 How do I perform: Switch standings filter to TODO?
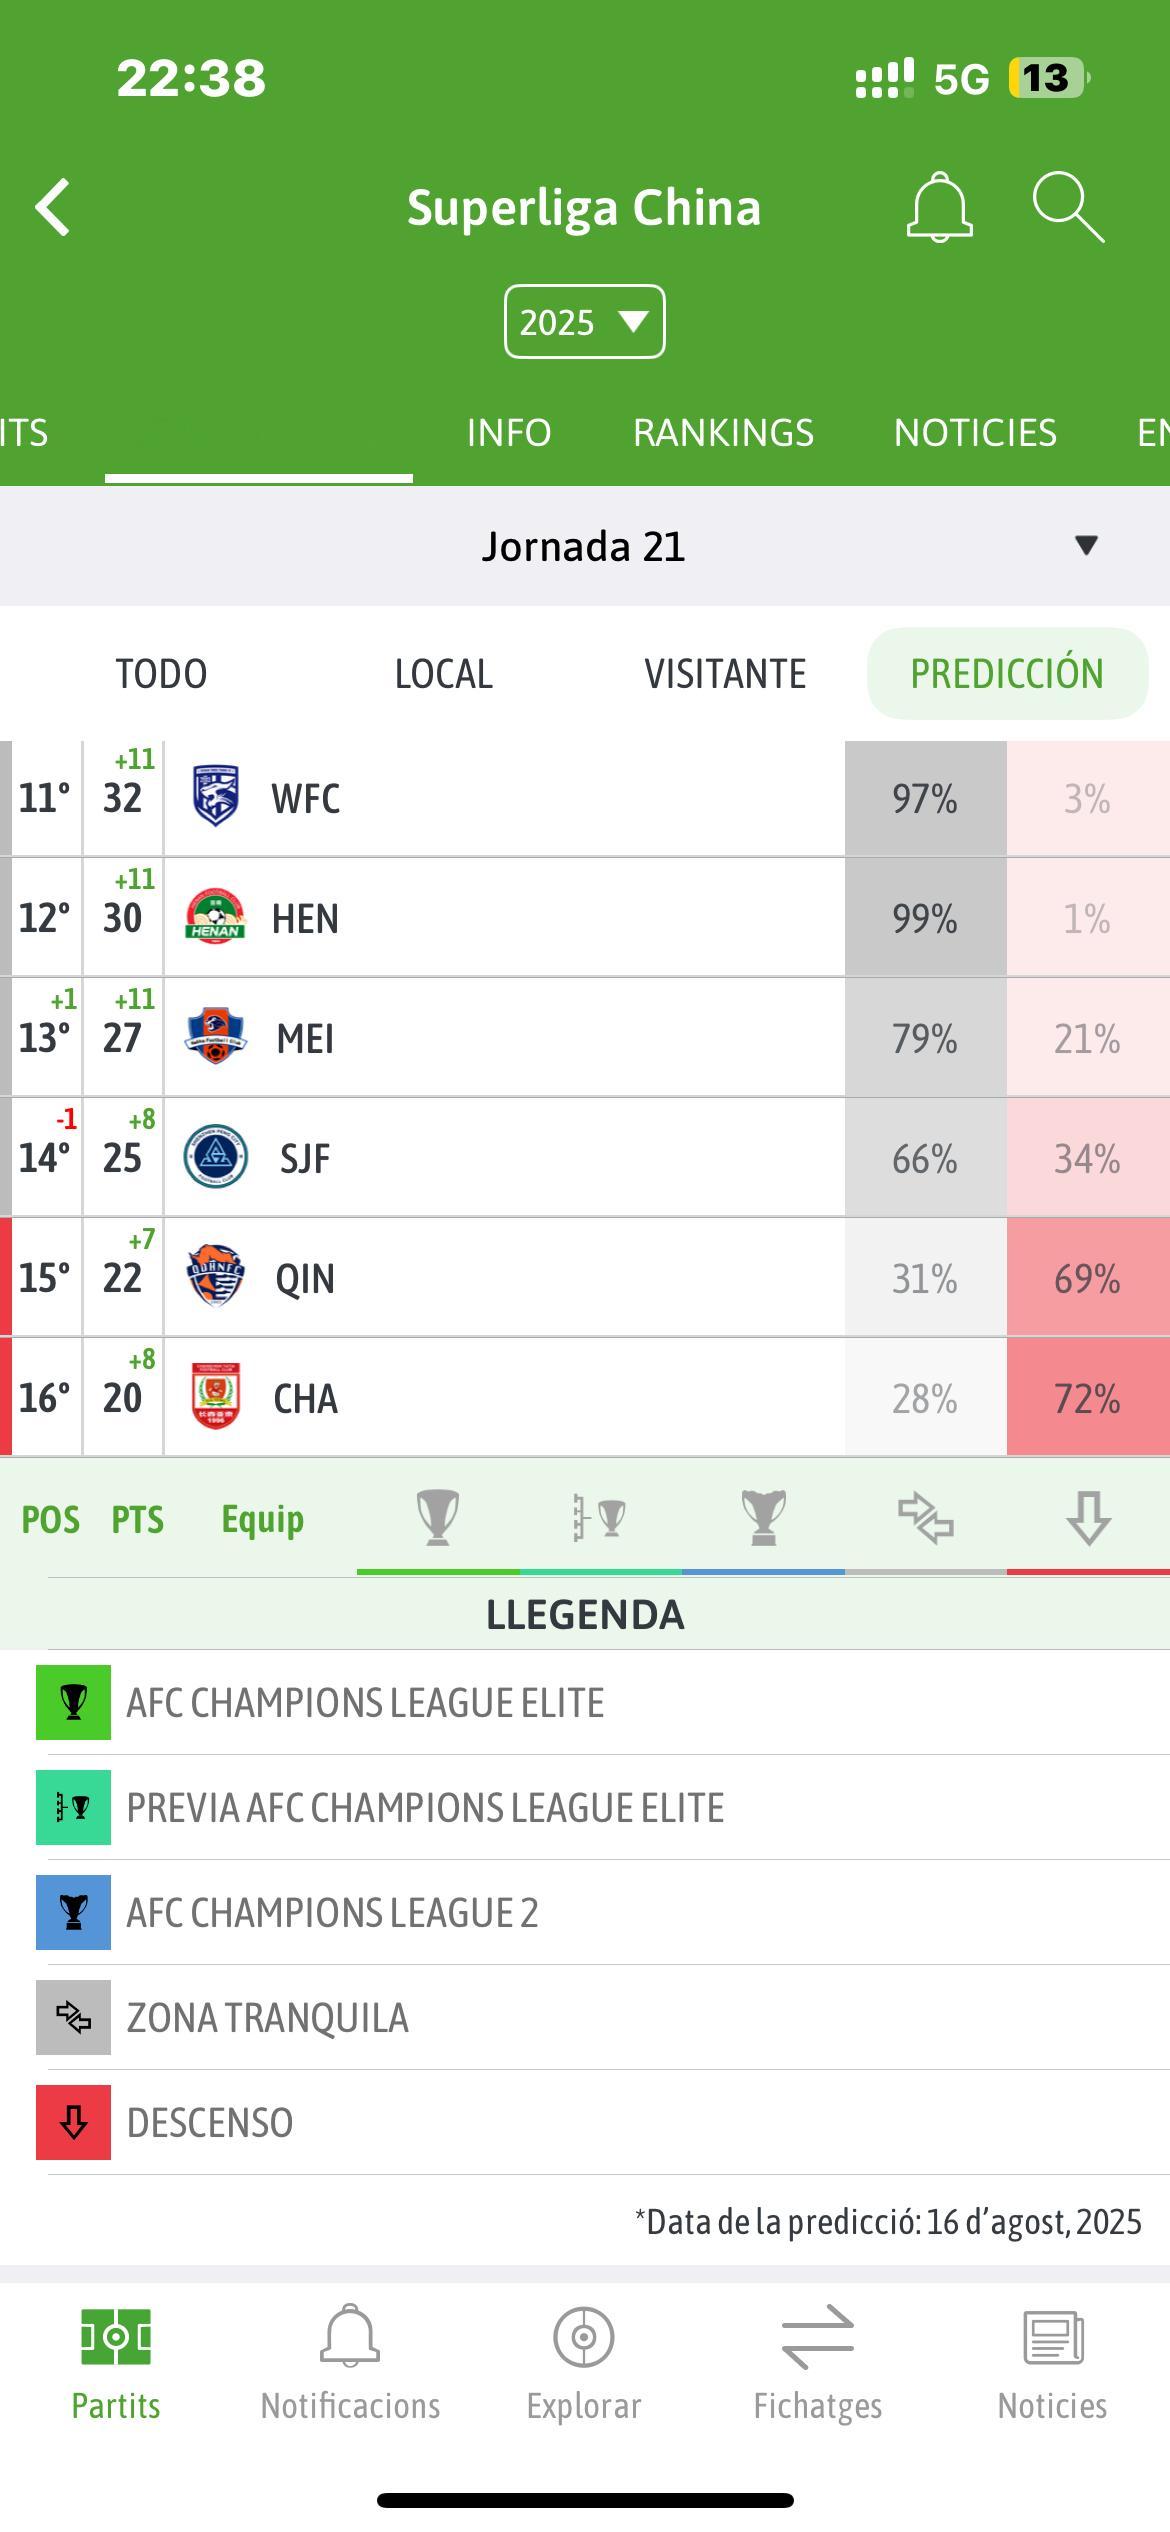(161, 674)
